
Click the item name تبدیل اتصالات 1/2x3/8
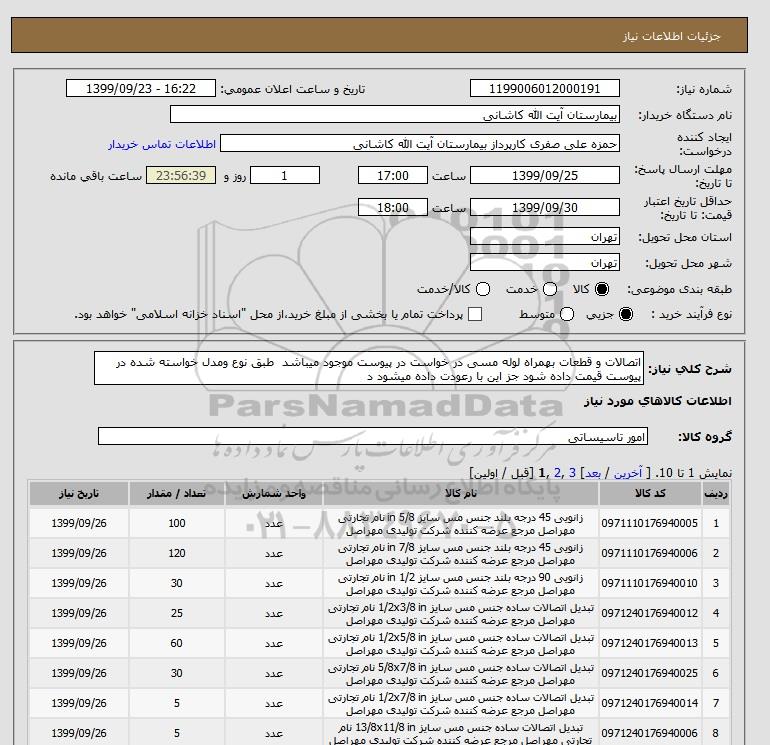461,614
